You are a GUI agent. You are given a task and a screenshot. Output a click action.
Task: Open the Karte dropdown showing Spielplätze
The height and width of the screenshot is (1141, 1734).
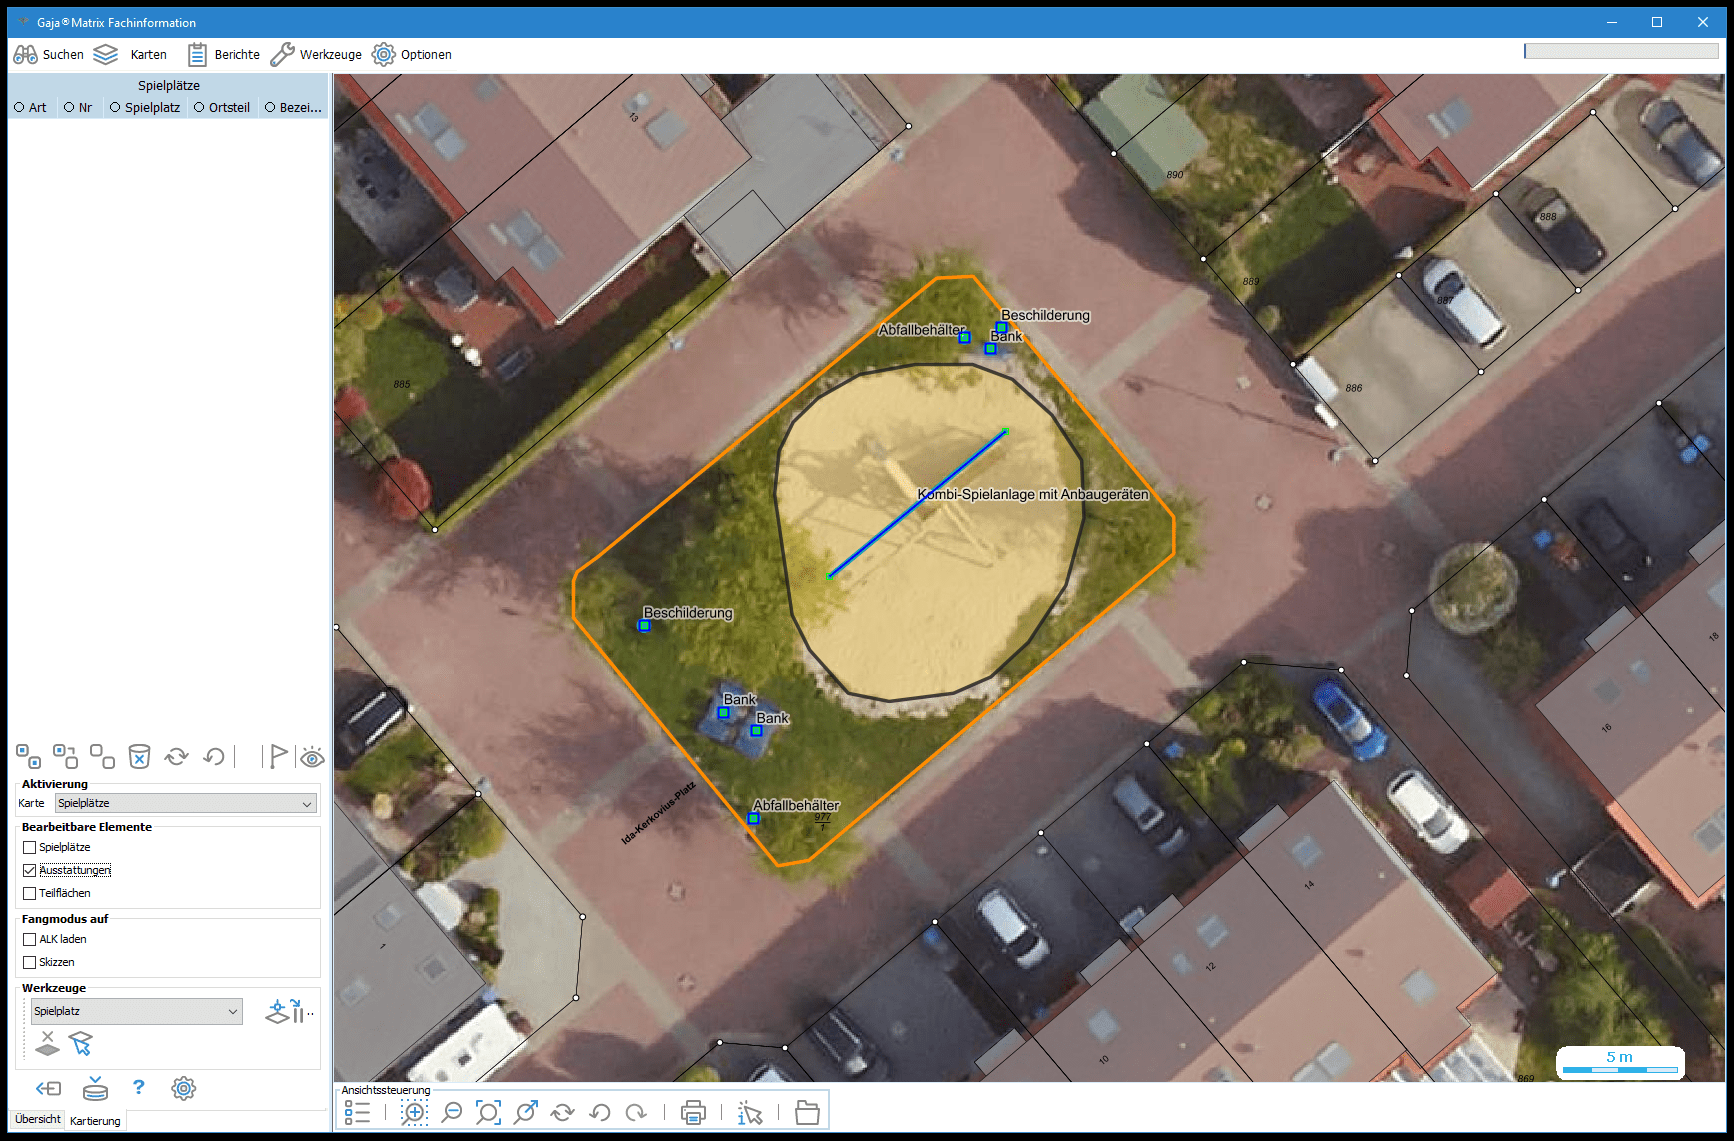click(186, 803)
